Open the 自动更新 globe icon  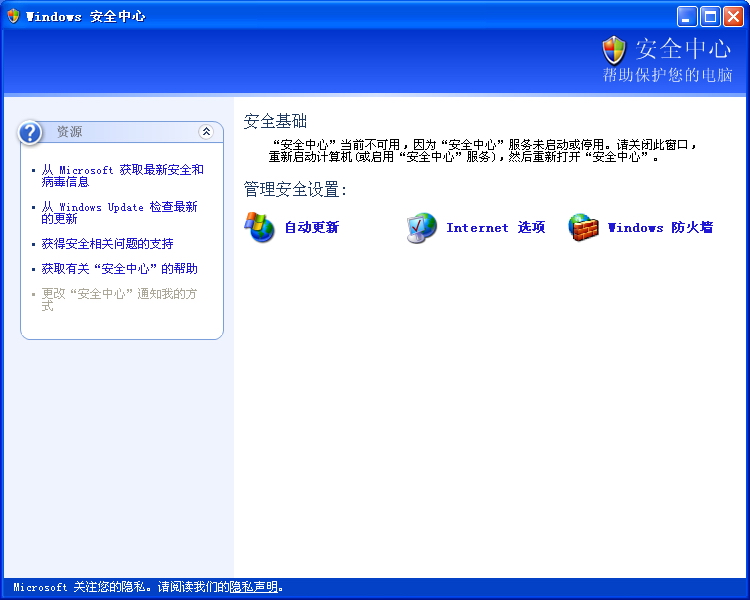[259, 227]
